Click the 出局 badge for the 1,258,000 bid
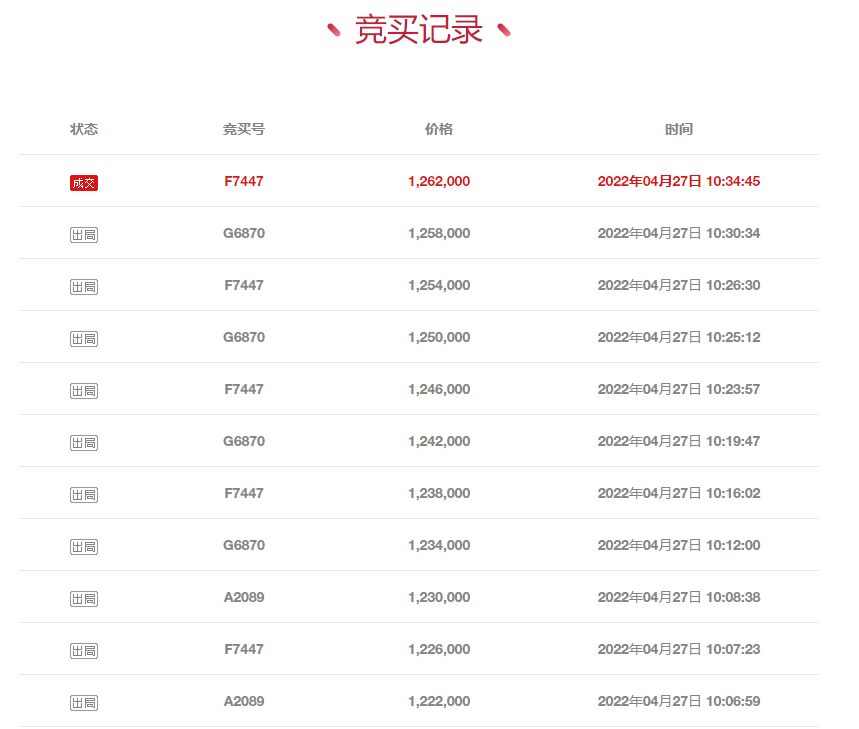Image resolution: width=859 pixels, height=729 pixels. (x=84, y=235)
